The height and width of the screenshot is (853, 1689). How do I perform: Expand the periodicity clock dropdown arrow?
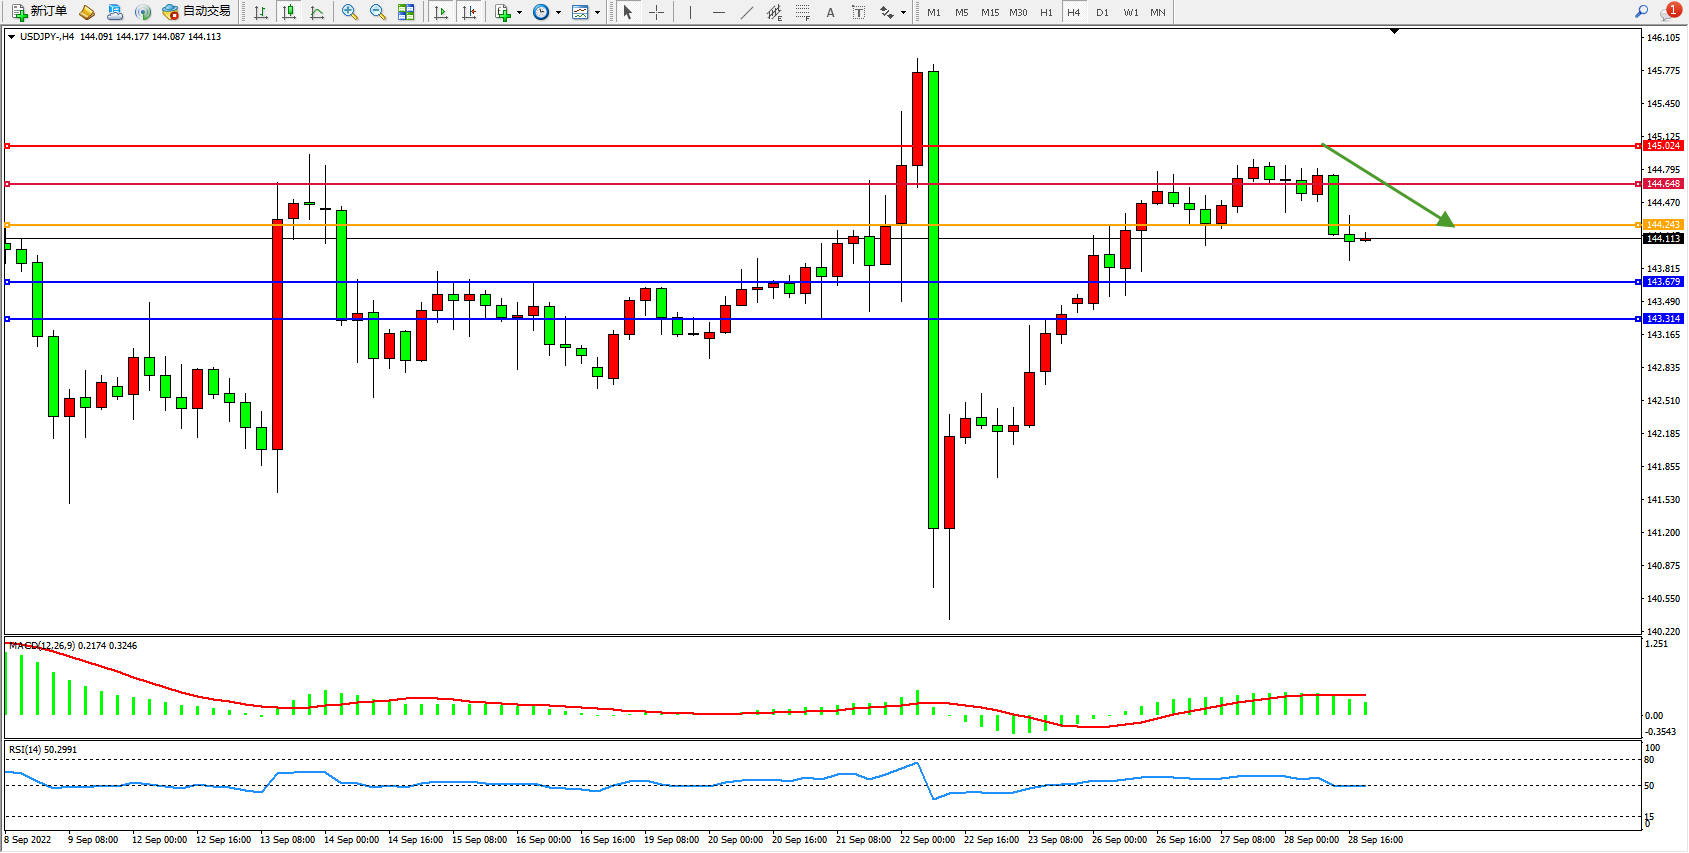coord(558,13)
